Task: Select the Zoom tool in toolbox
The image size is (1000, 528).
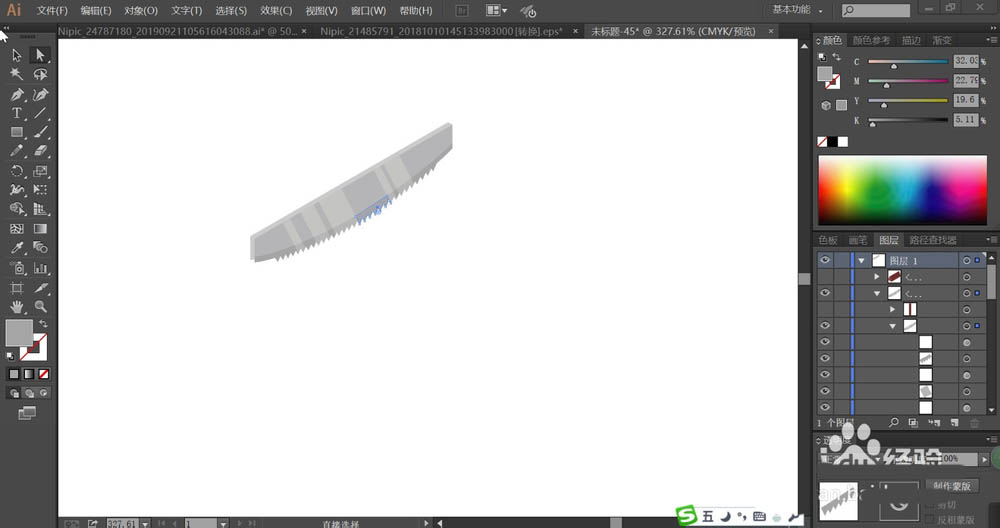Action: pos(40,307)
